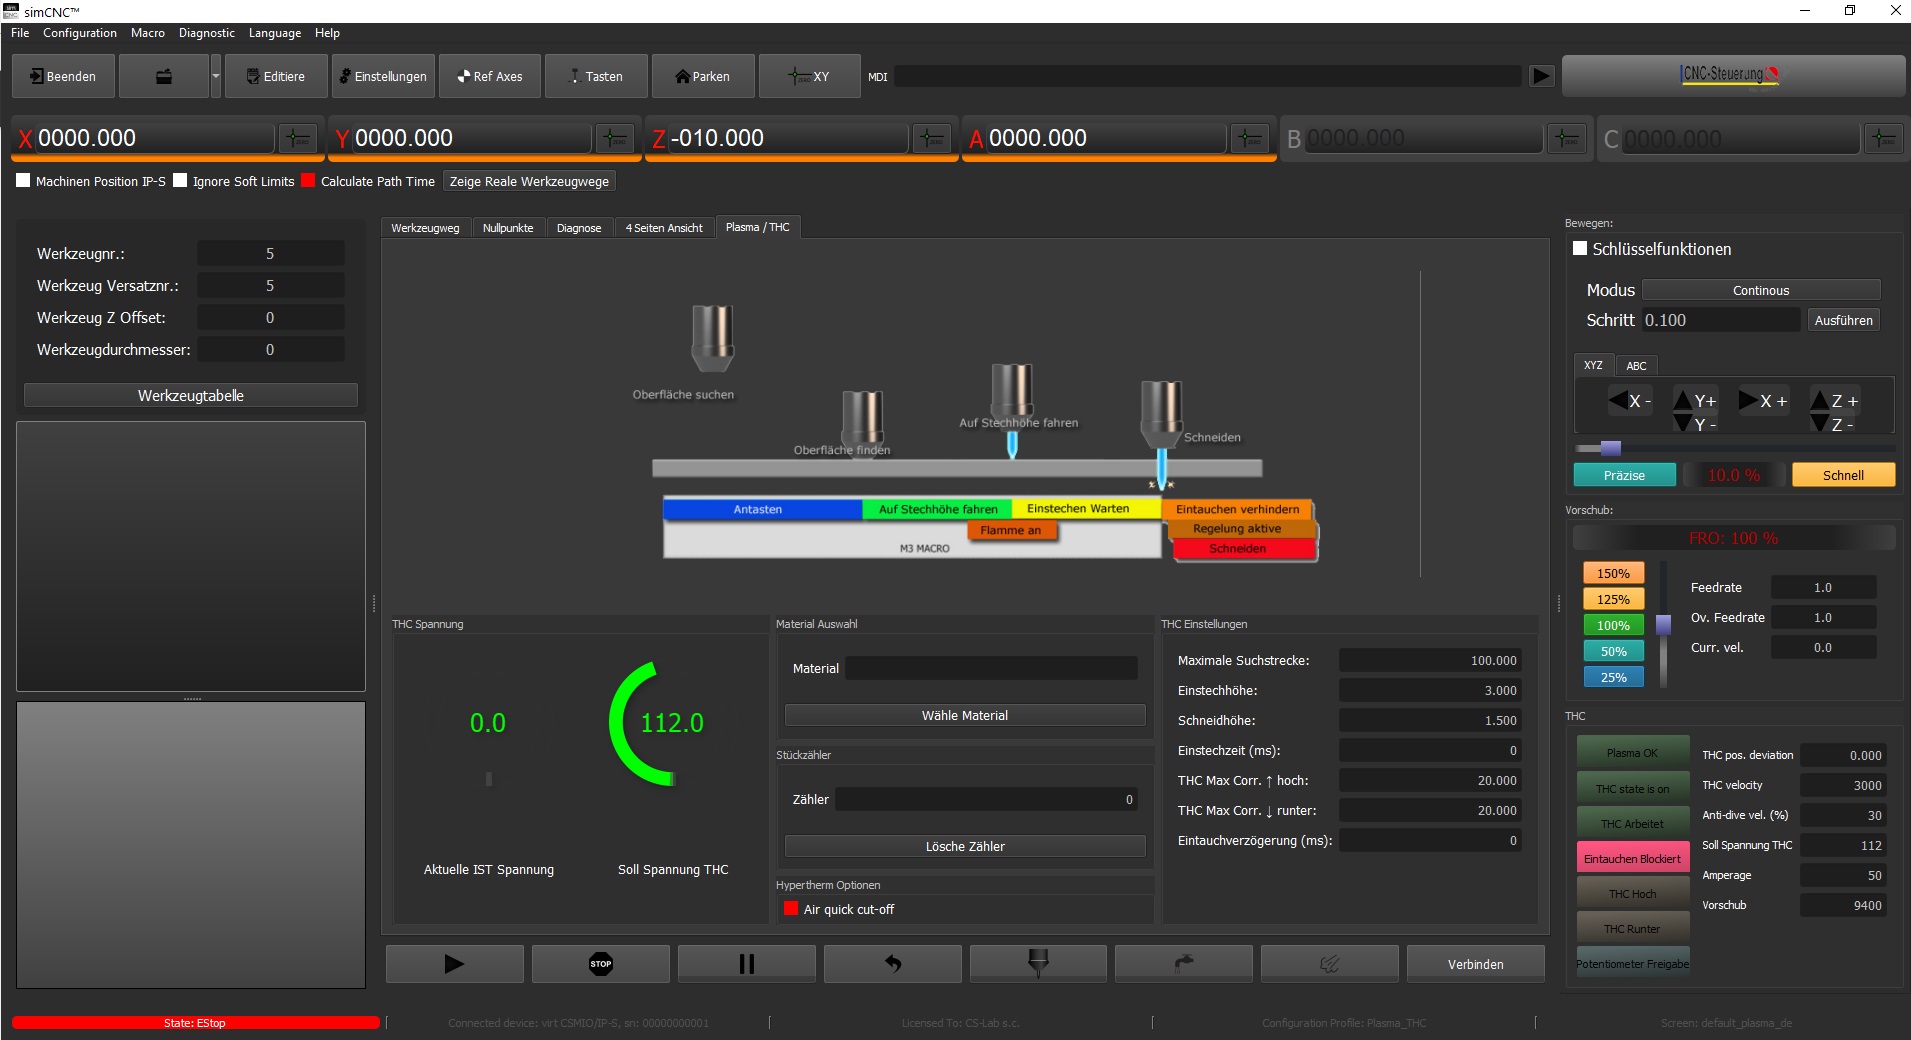Click the Parken home icon

point(685,75)
